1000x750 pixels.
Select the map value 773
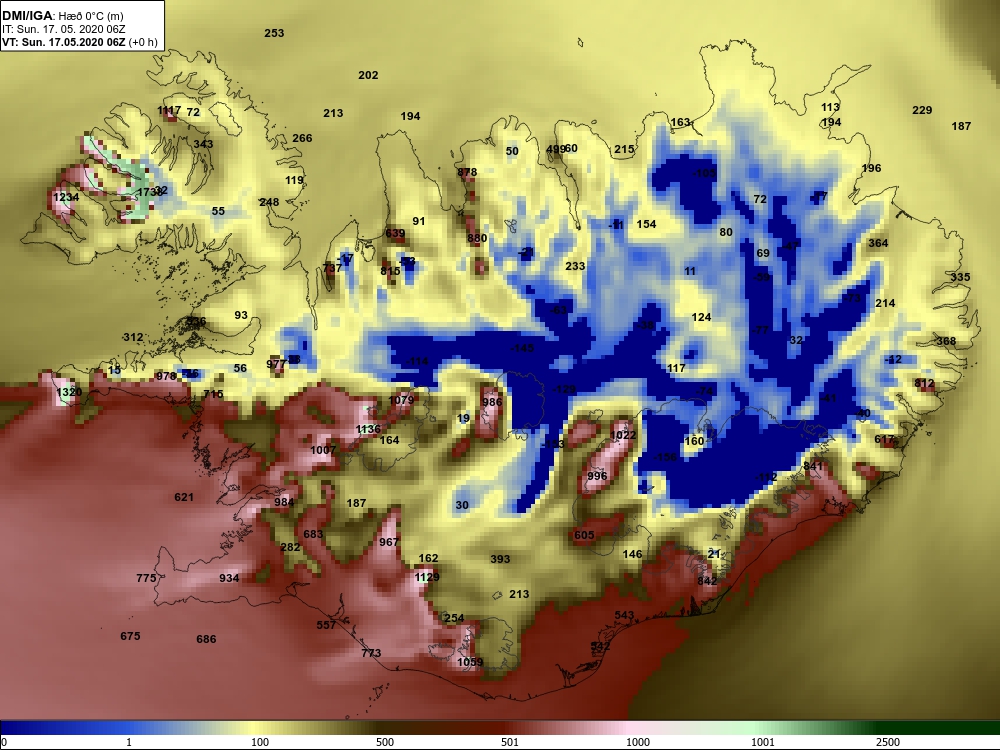point(371,653)
